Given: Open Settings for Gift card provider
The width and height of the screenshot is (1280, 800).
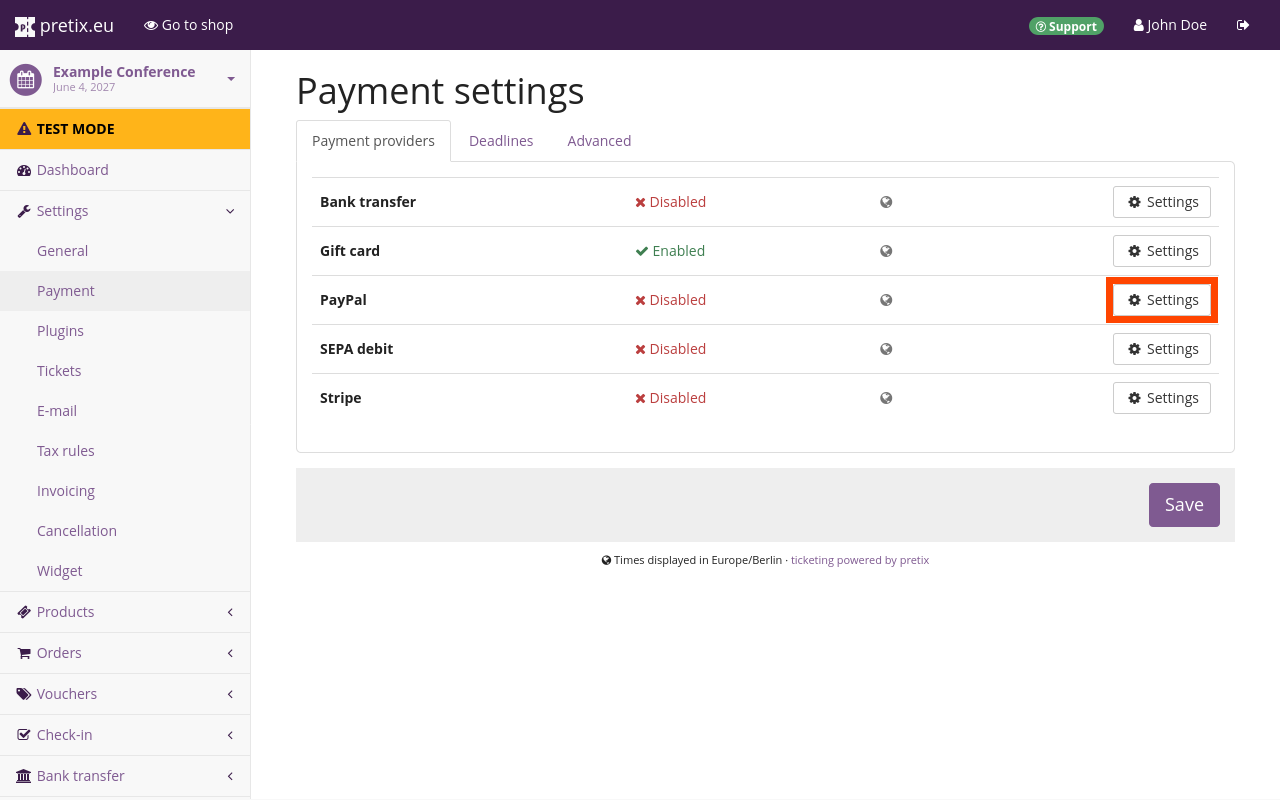Looking at the screenshot, I should pyautogui.click(x=1162, y=251).
